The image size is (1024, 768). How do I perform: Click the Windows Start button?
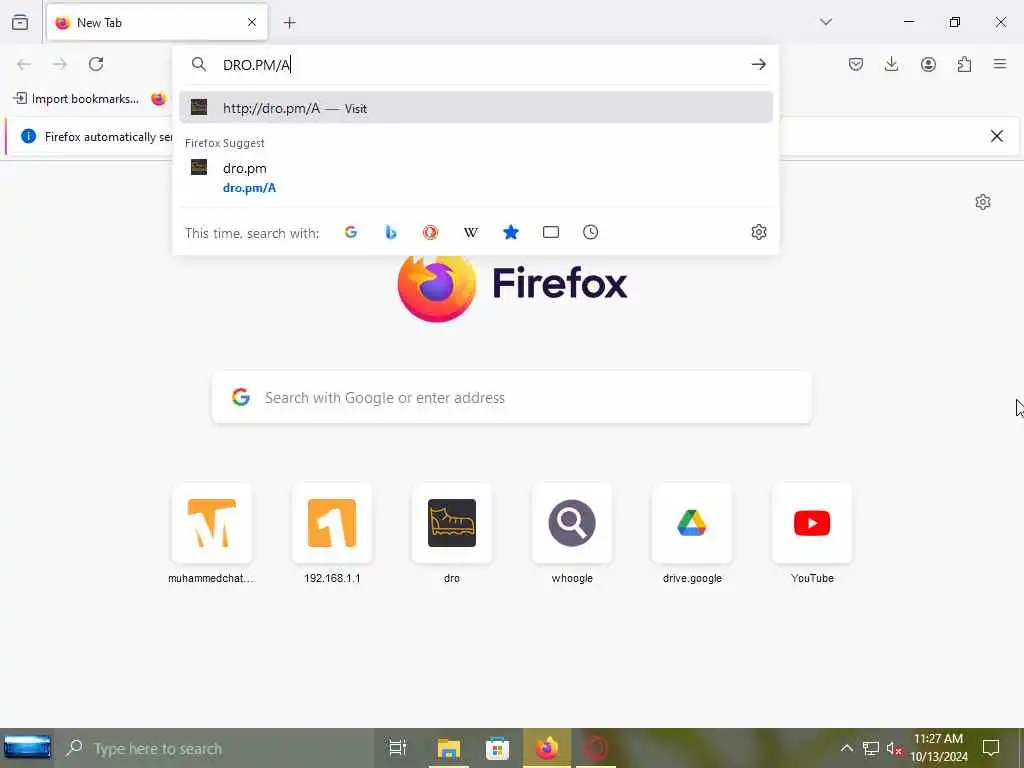click(x=27, y=748)
